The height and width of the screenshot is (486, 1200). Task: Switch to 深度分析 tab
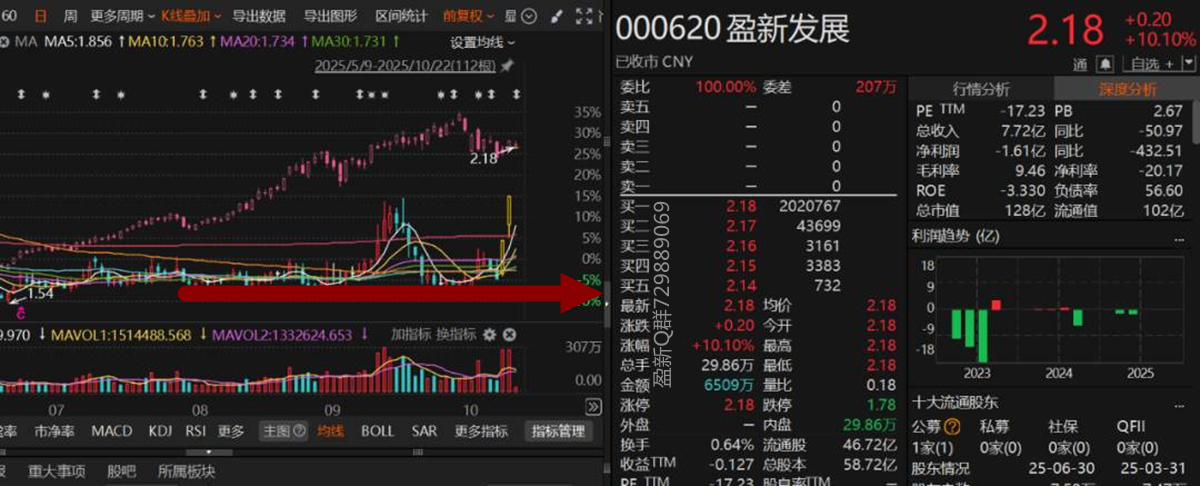pos(1128,89)
